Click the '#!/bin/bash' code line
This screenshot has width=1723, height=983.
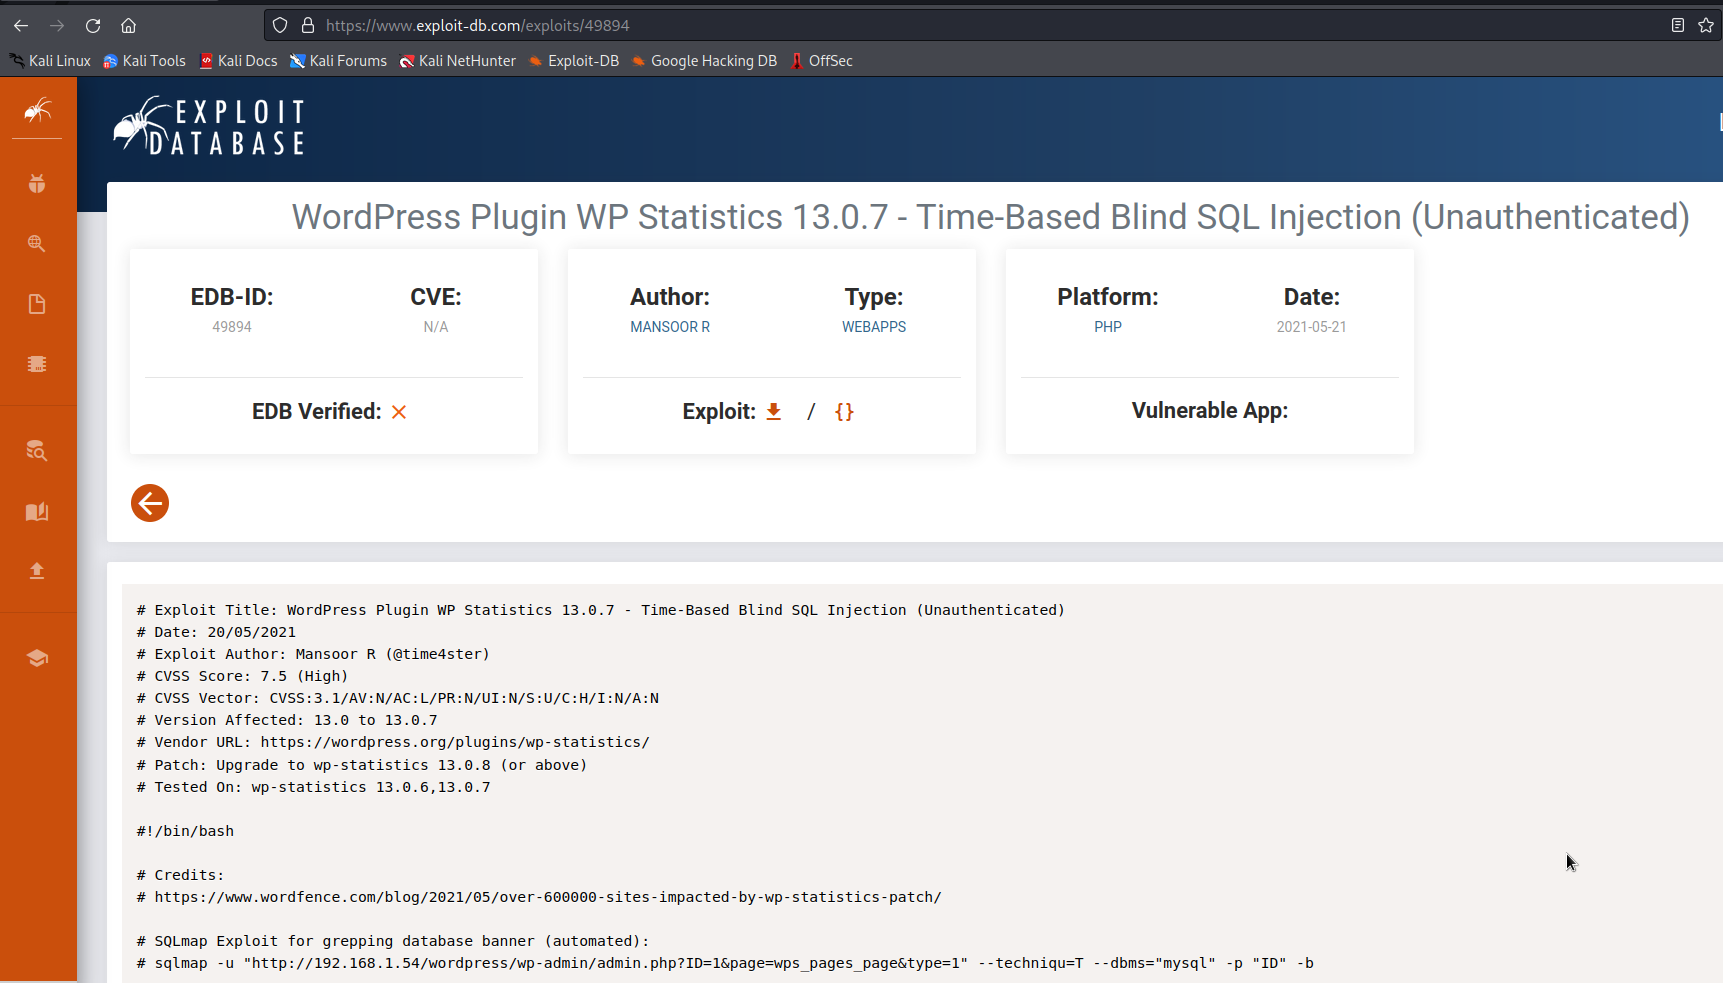(x=185, y=831)
